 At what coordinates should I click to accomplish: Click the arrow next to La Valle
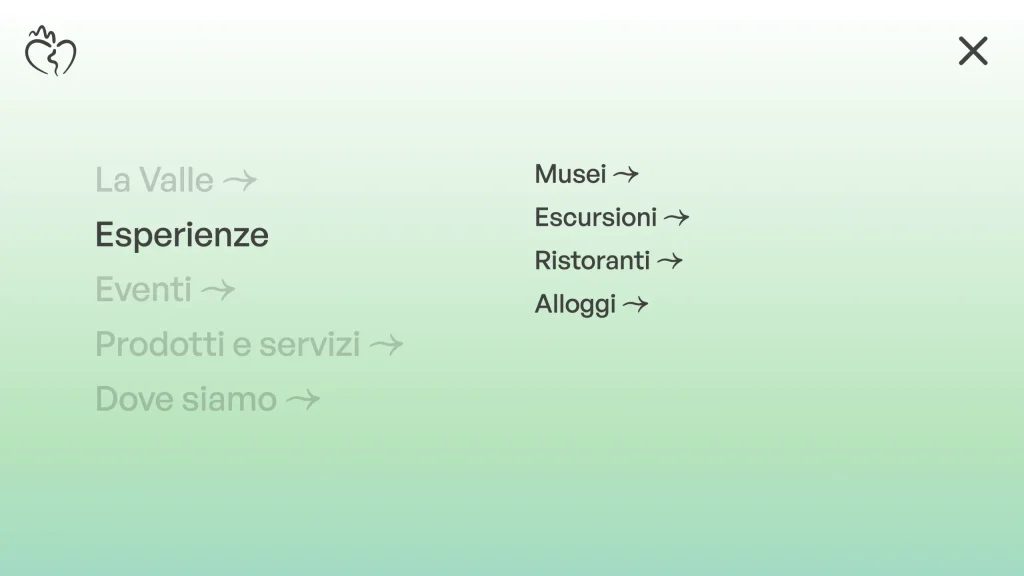(x=240, y=180)
